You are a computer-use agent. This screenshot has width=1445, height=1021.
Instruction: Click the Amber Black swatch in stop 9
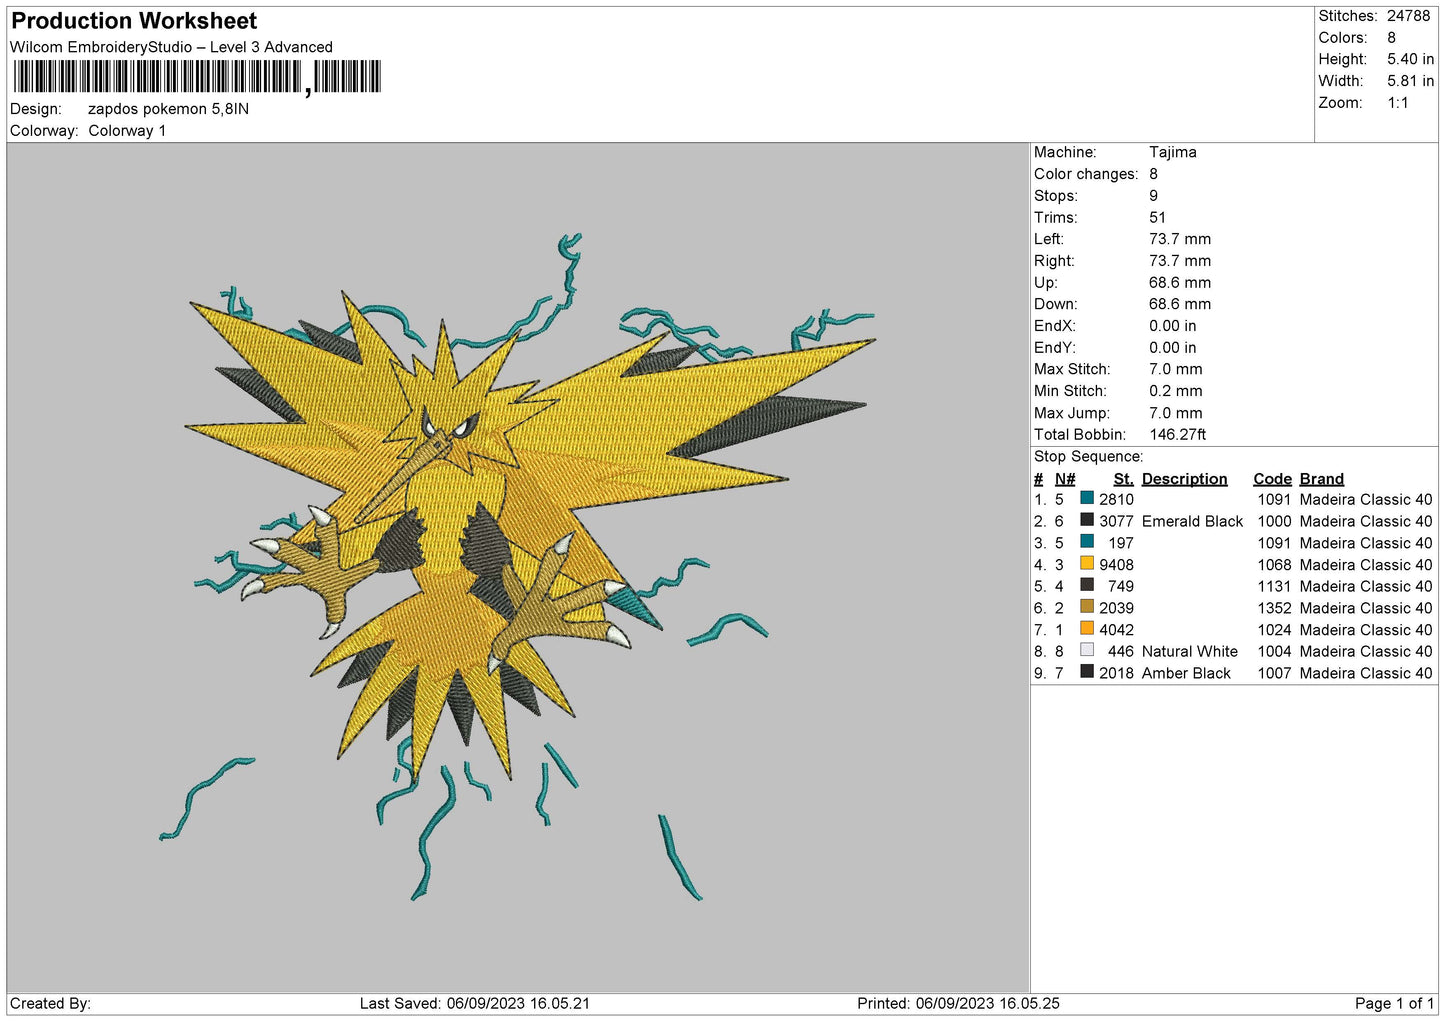tap(1087, 672)
